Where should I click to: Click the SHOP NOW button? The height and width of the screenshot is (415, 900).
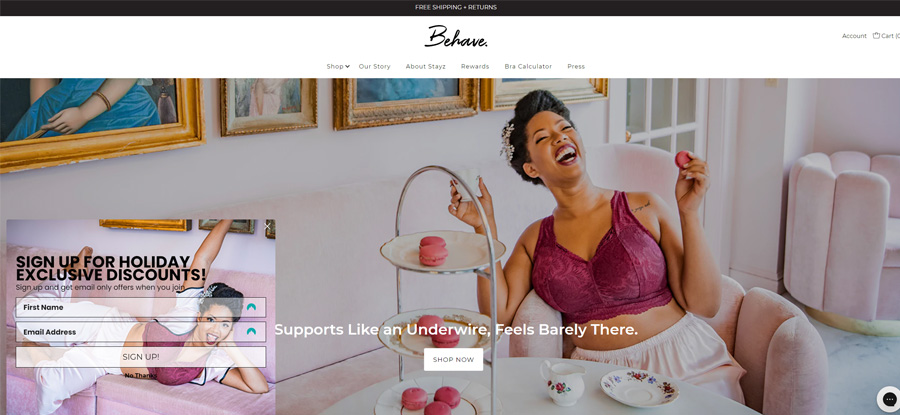(x=453, y=359)
